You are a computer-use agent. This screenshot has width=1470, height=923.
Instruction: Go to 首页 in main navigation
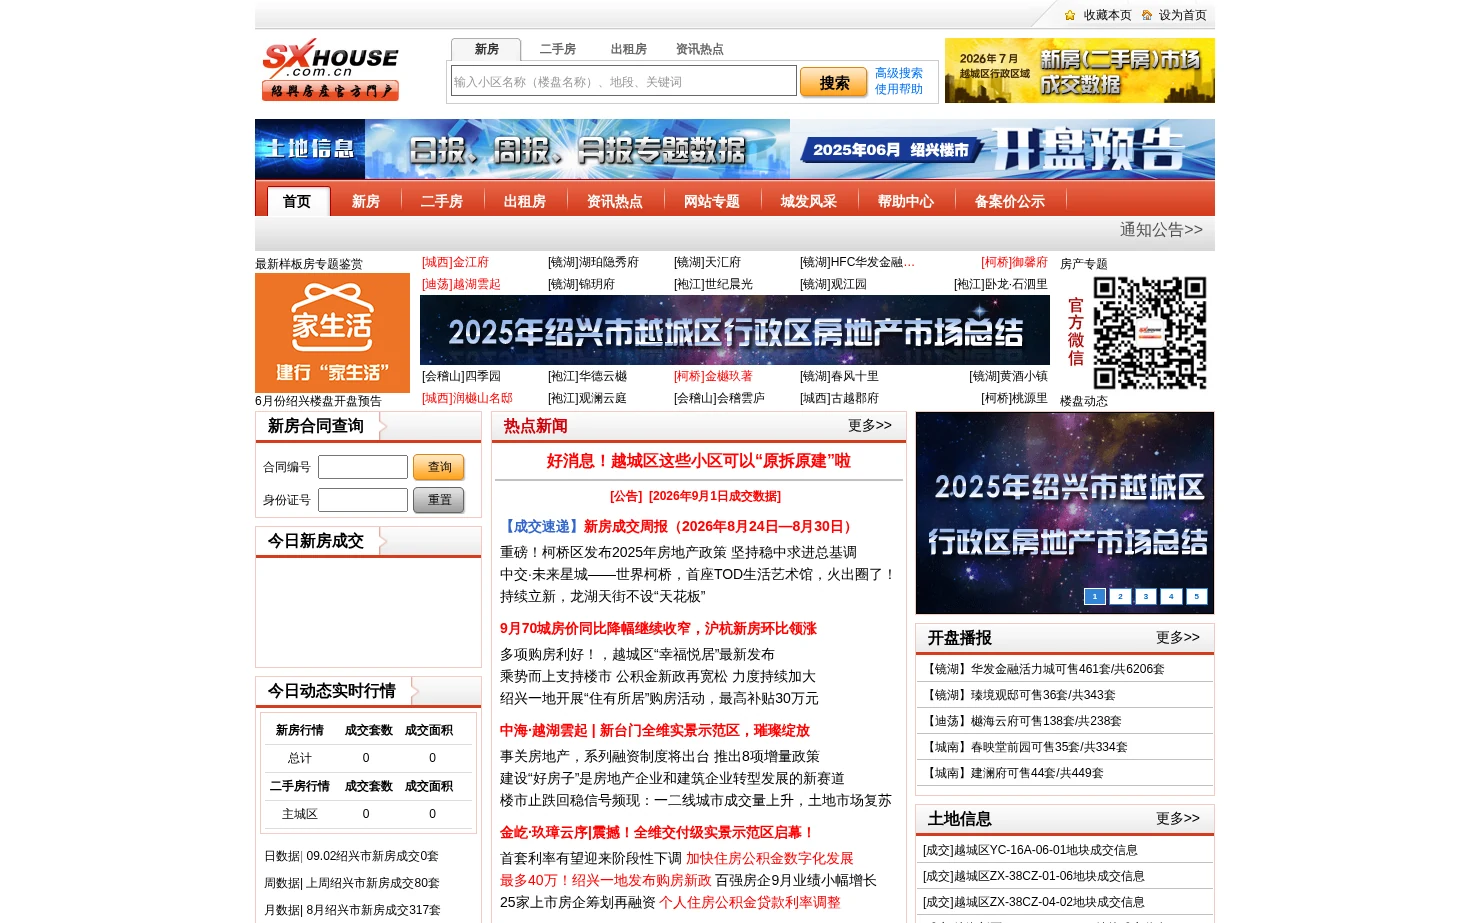click(x=297, y=201)
